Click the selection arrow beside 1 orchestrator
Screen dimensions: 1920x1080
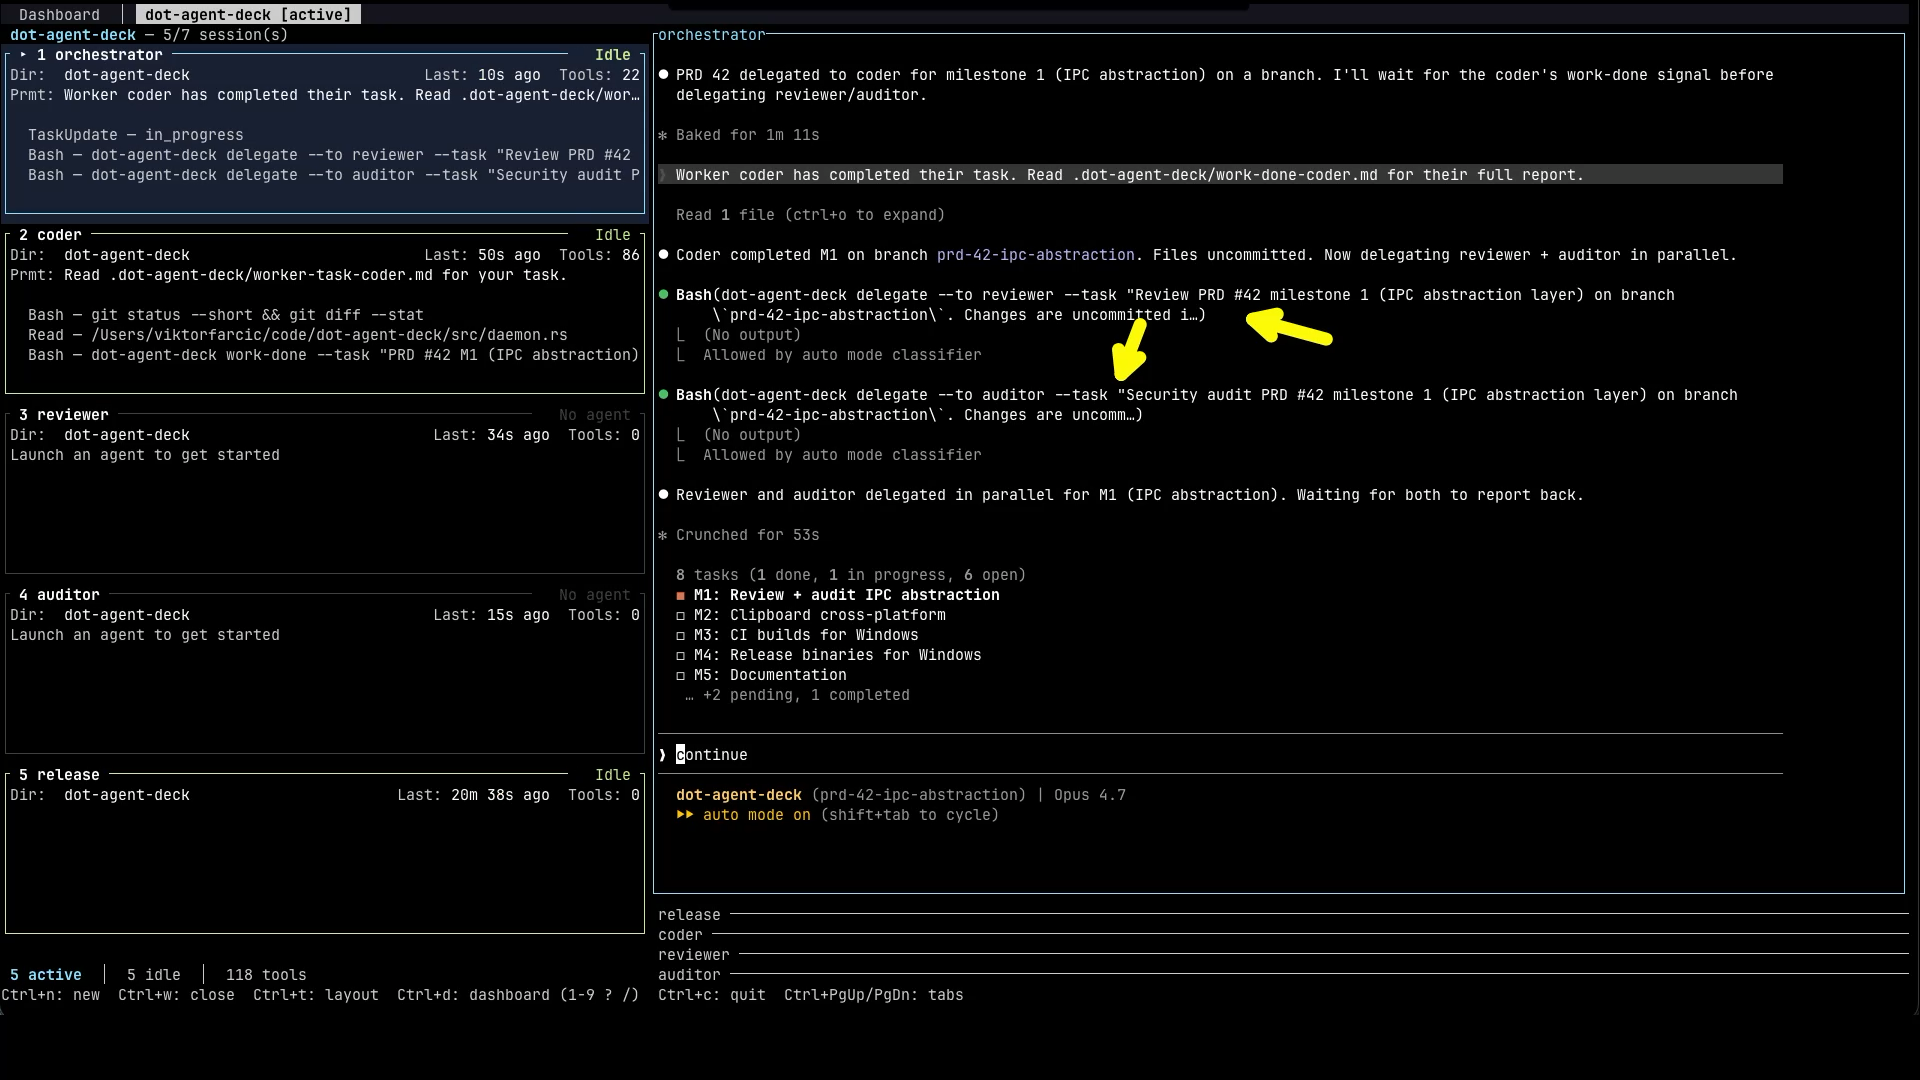[23, 55]
